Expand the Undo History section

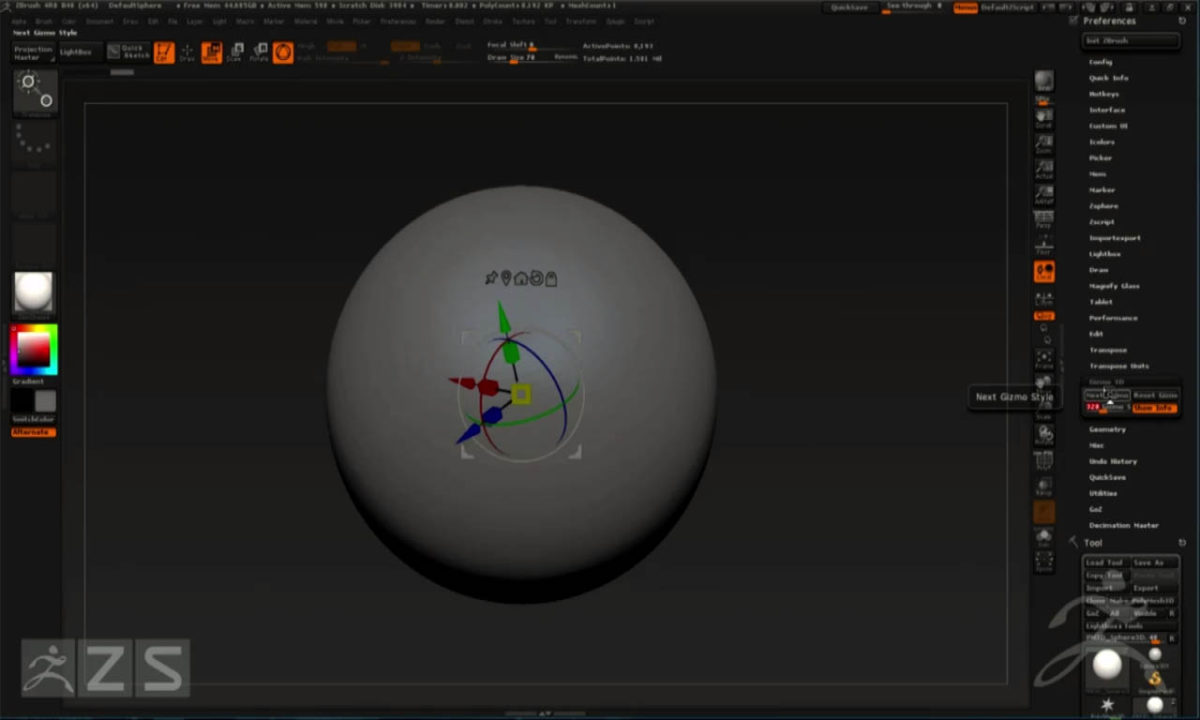tap(1115, 461)
